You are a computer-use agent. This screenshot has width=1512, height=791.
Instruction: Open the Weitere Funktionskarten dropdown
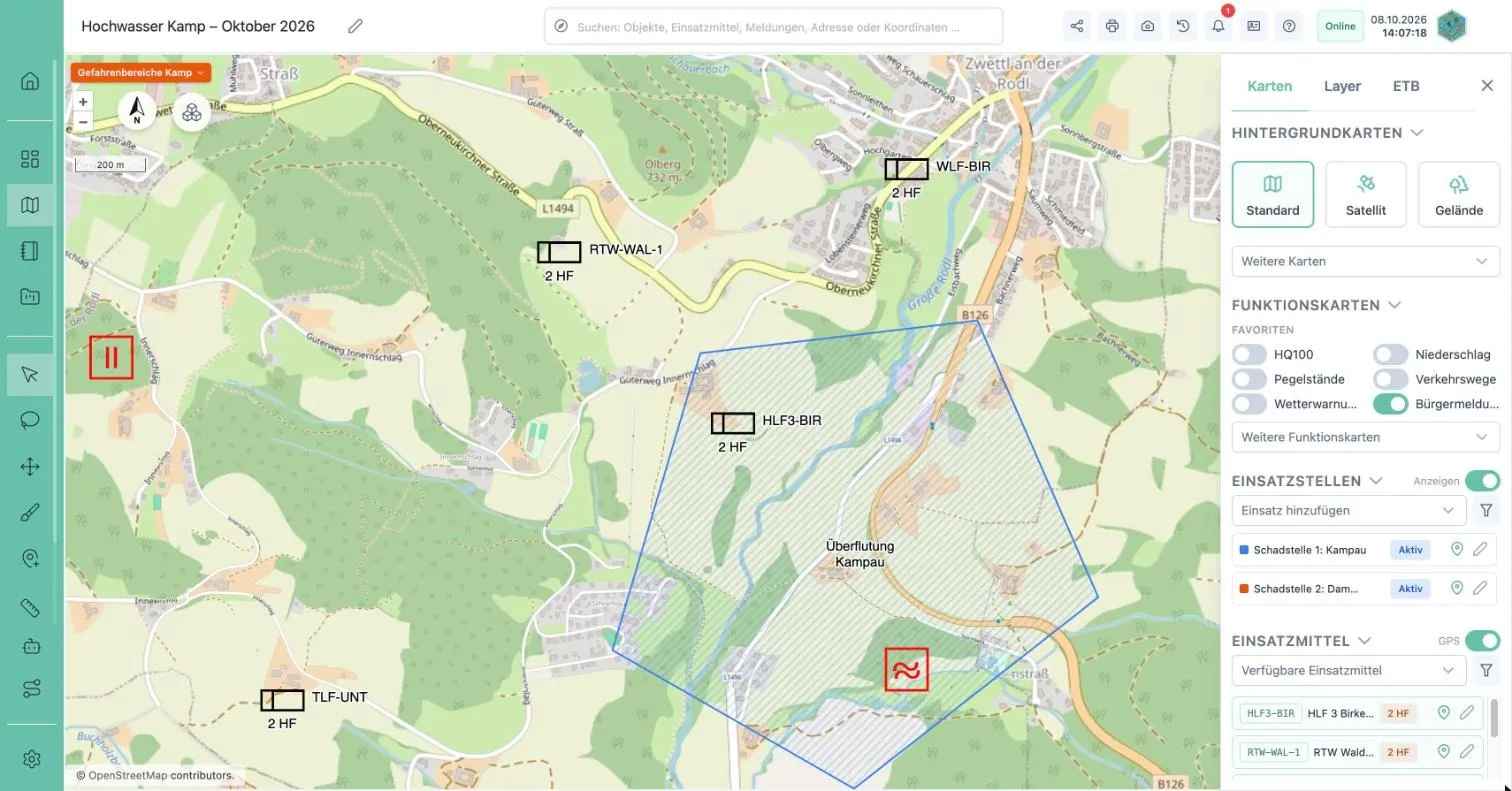[x=1365, y=437]
